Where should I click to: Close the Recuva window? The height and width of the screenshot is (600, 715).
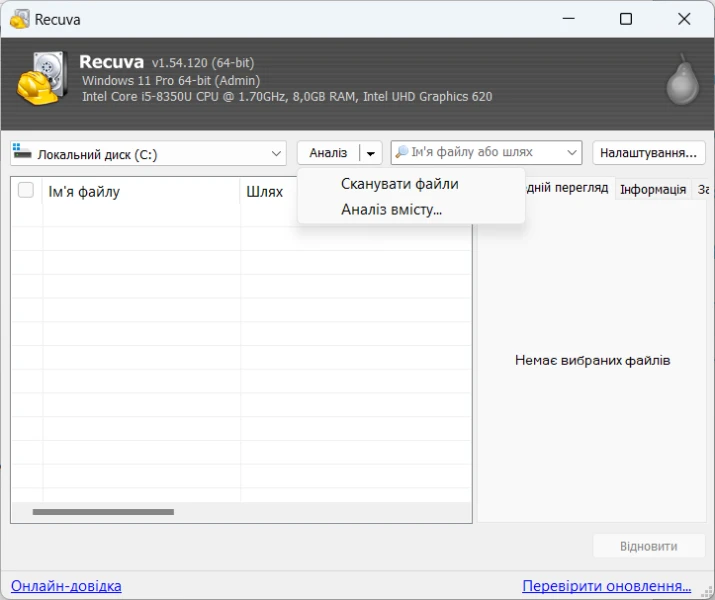pos(684,19)
